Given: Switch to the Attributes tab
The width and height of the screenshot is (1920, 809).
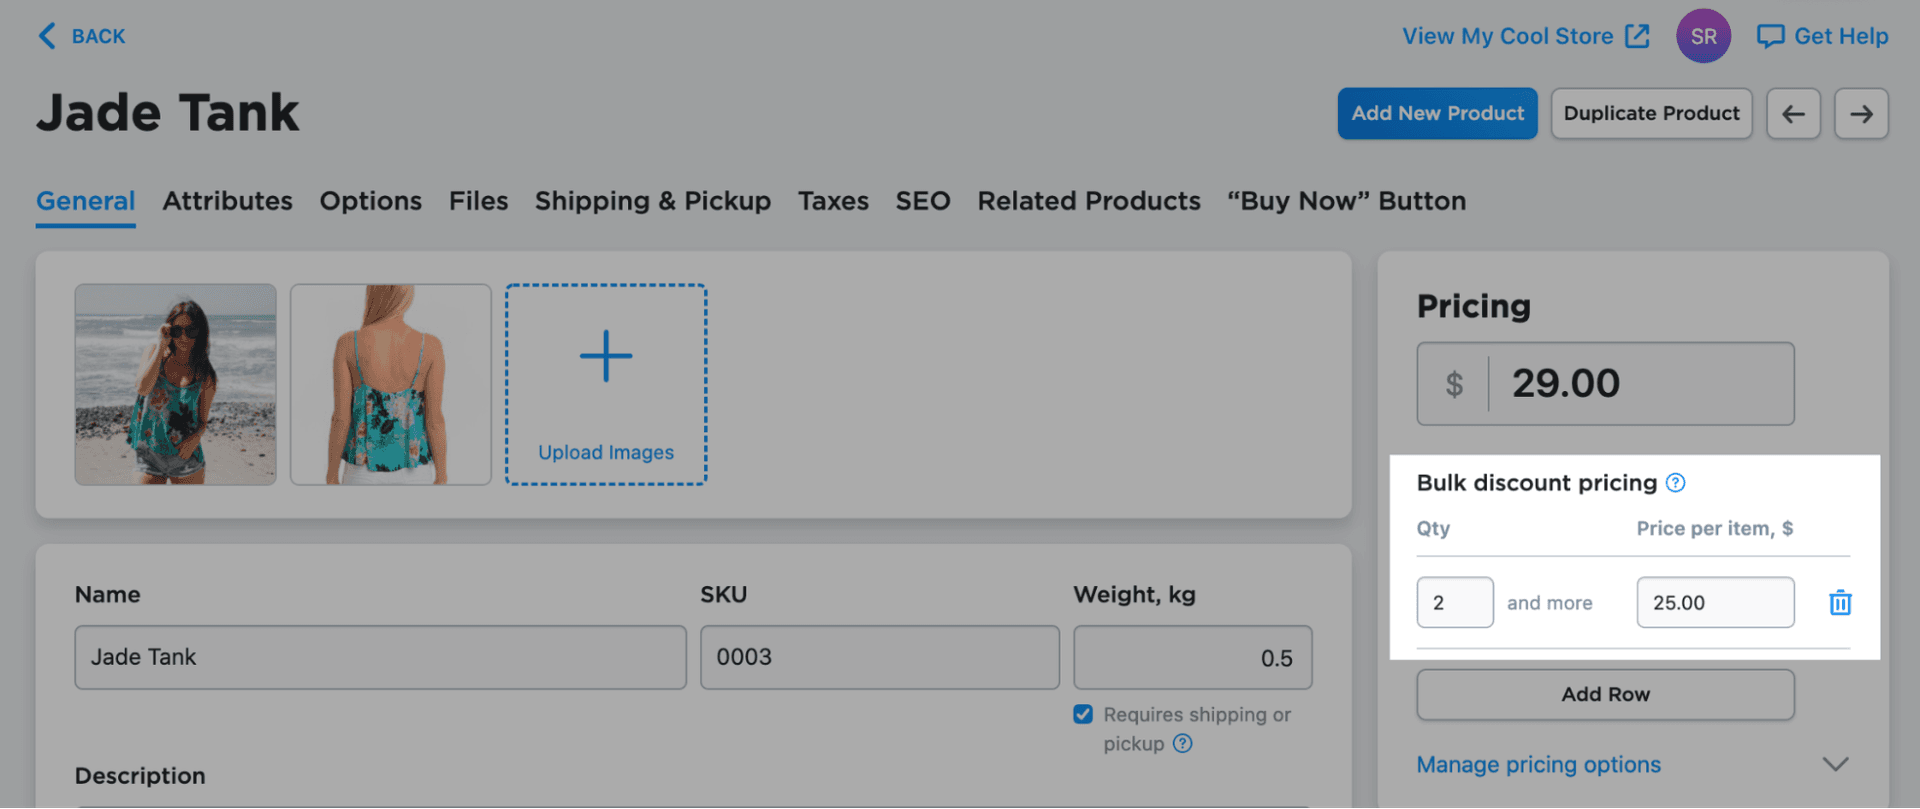Looking at the screenshot, I should (227, 201).
